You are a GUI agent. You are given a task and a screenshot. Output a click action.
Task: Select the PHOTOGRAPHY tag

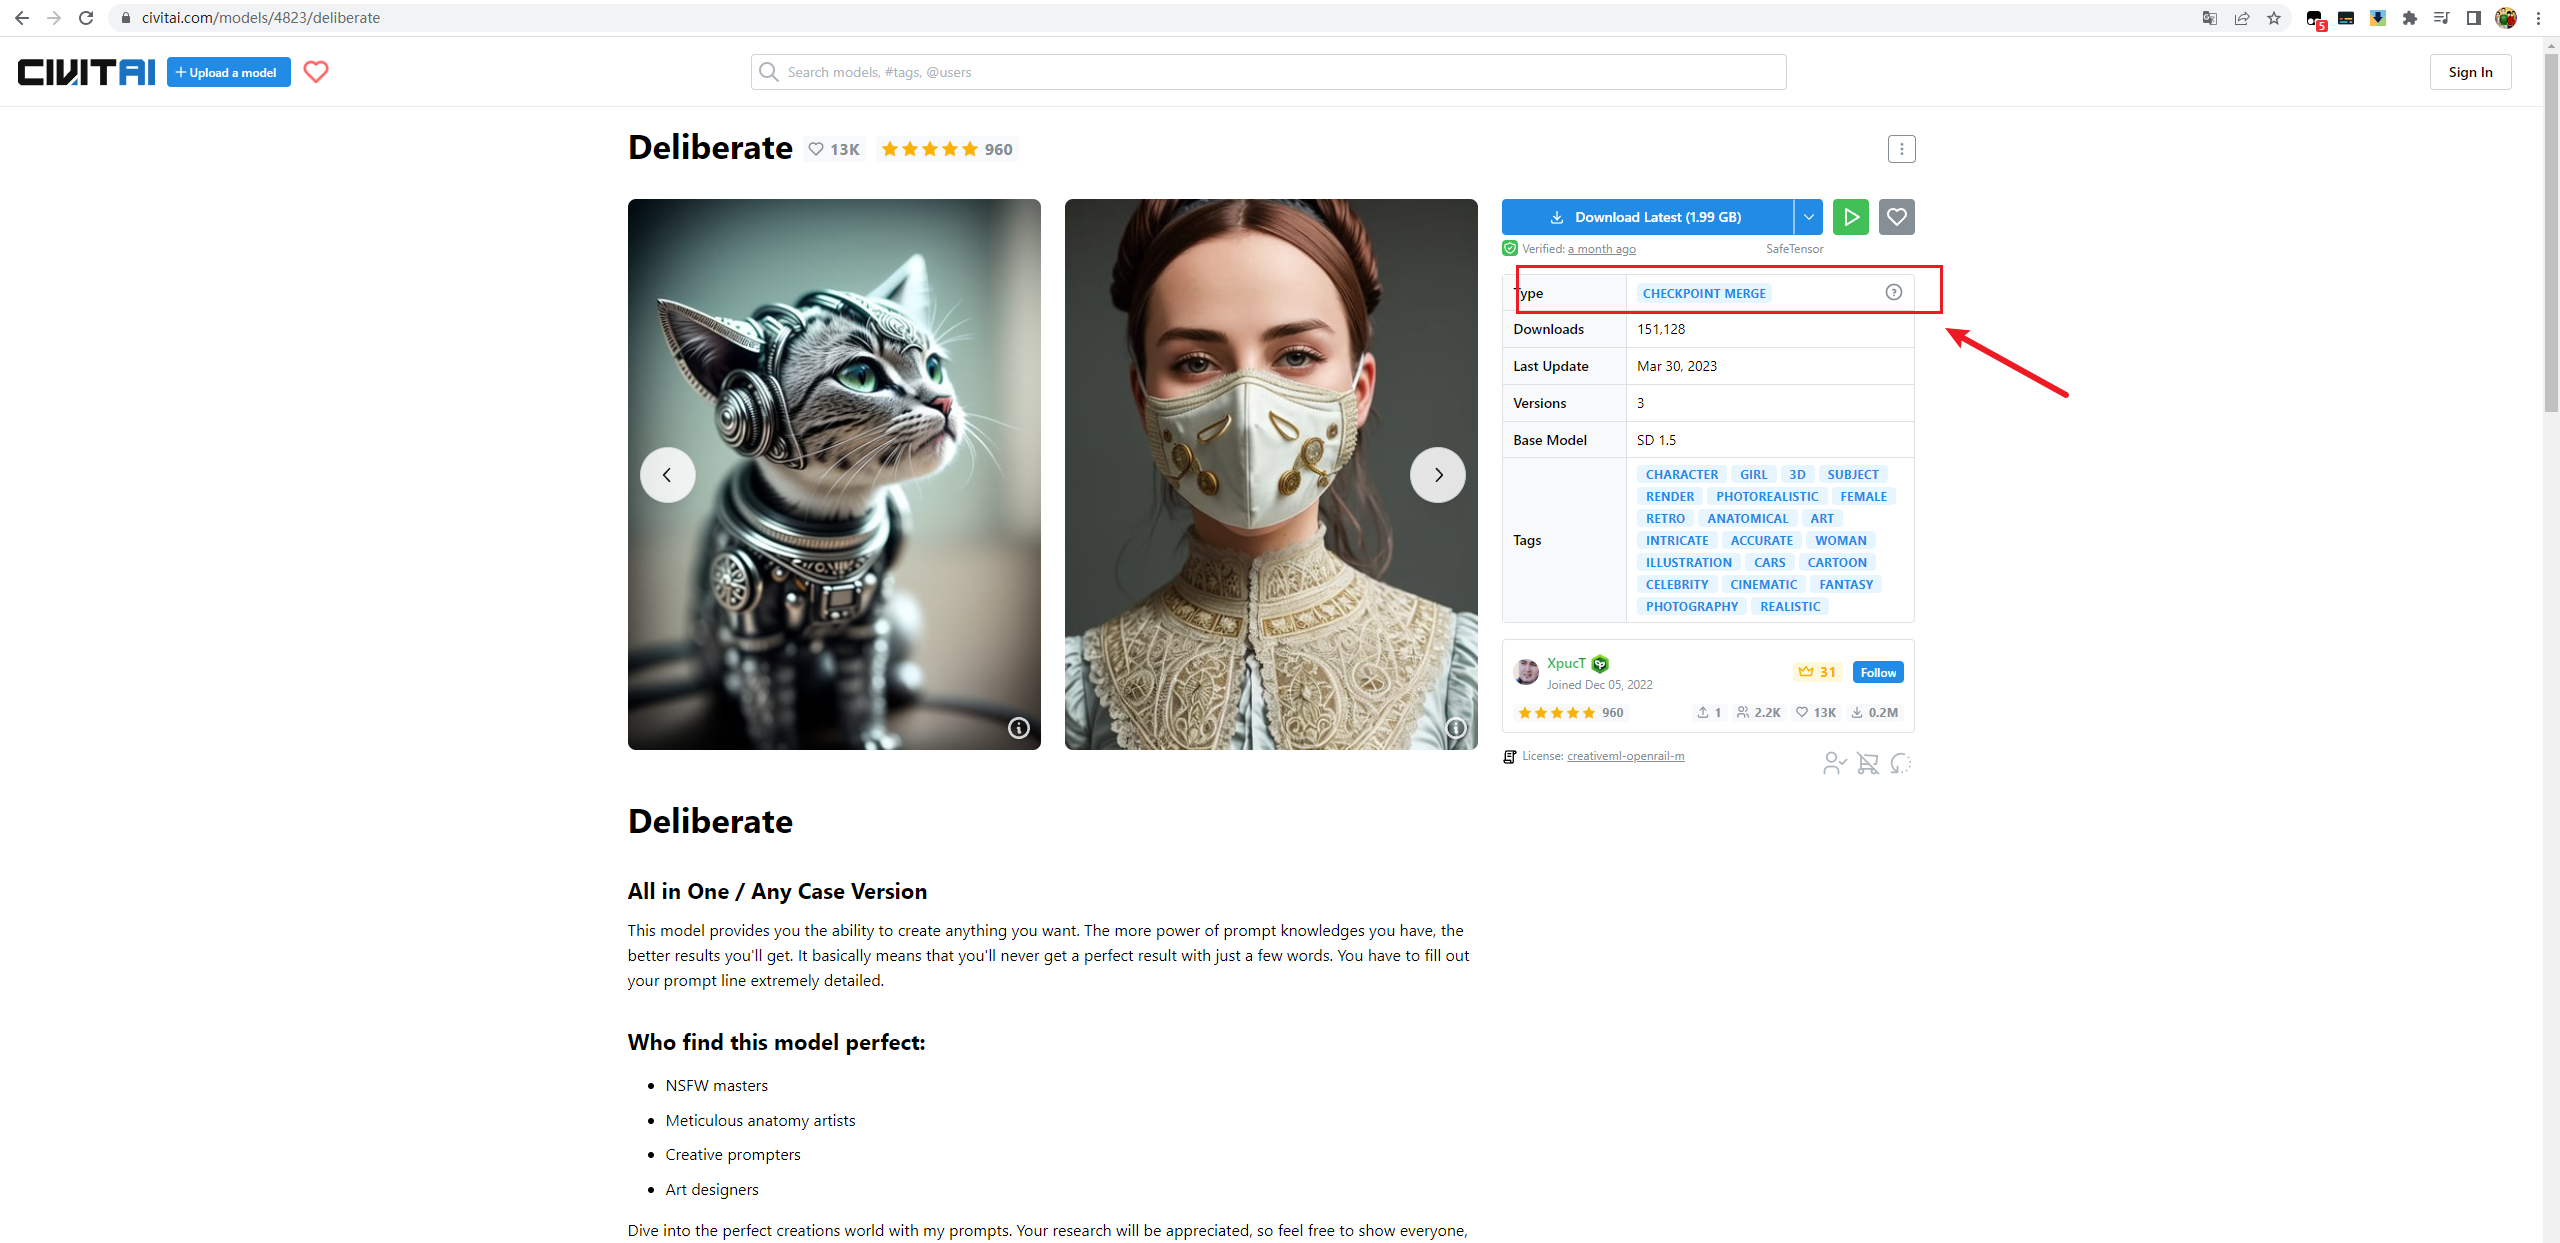coord(1692,607)
